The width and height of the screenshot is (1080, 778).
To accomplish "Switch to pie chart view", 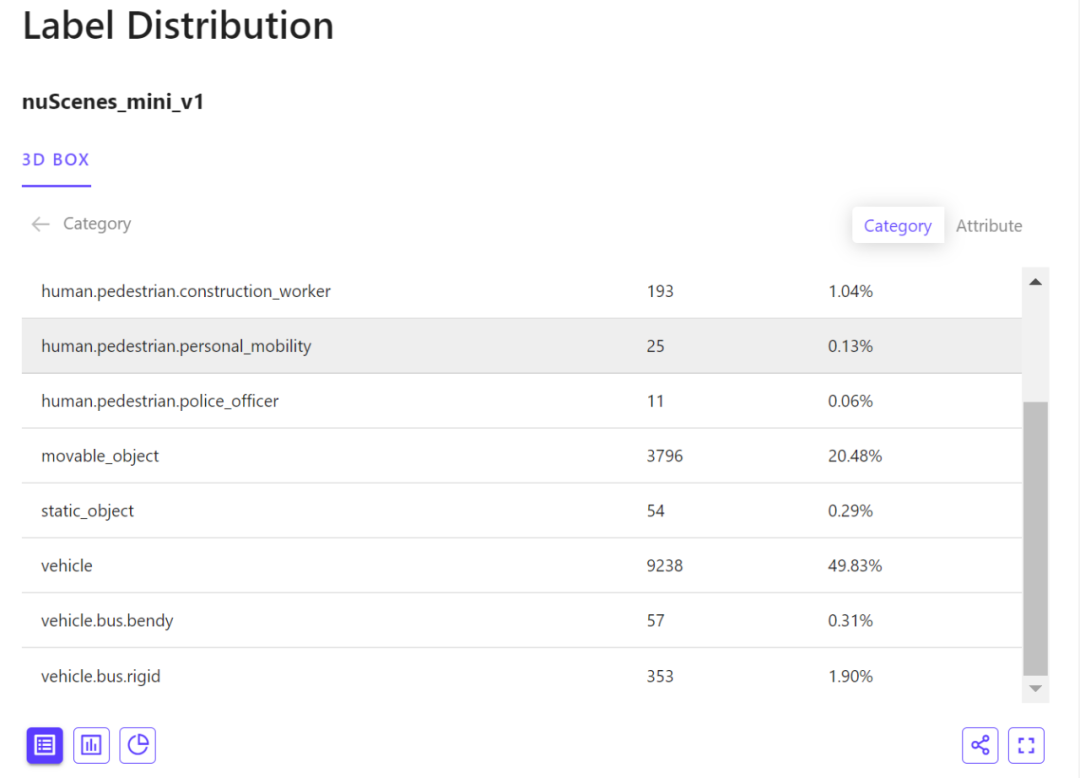I will coord(138,745).
